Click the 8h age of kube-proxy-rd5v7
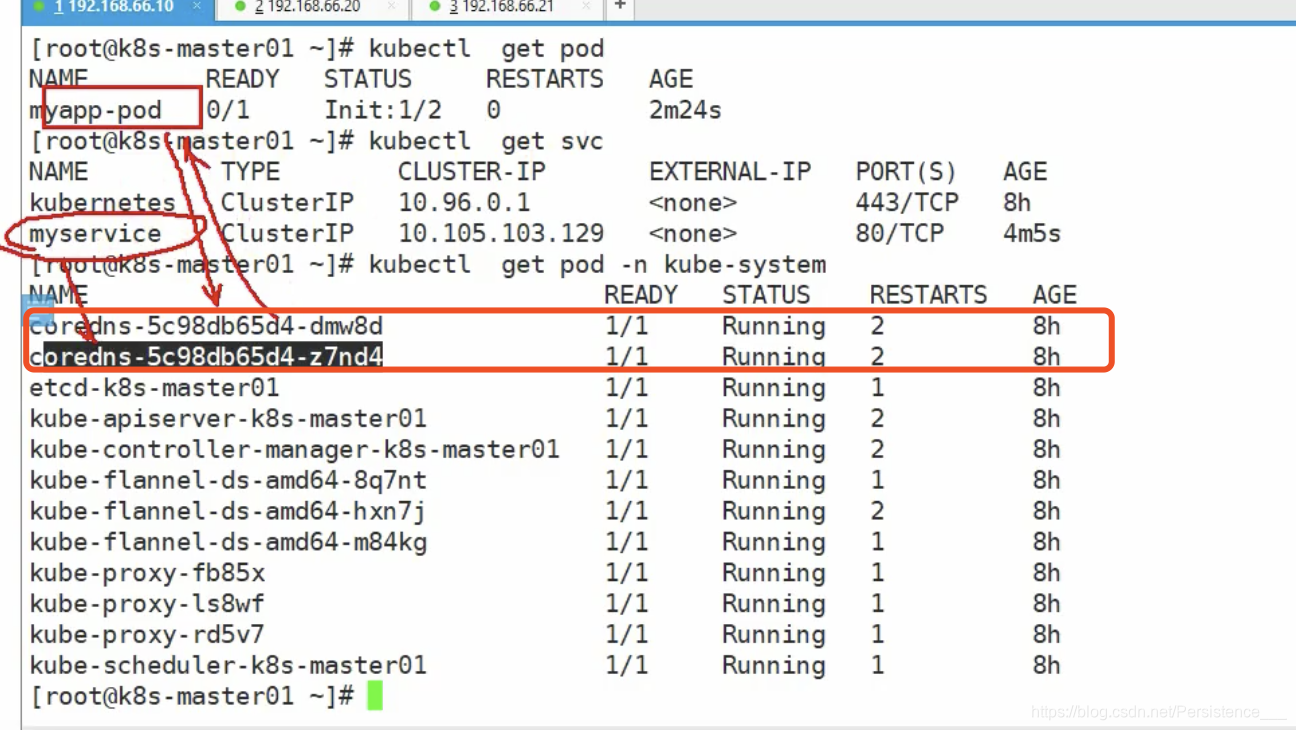Screen dimensions: 1296x730 pyautogui.click(x=1047, y=635)
